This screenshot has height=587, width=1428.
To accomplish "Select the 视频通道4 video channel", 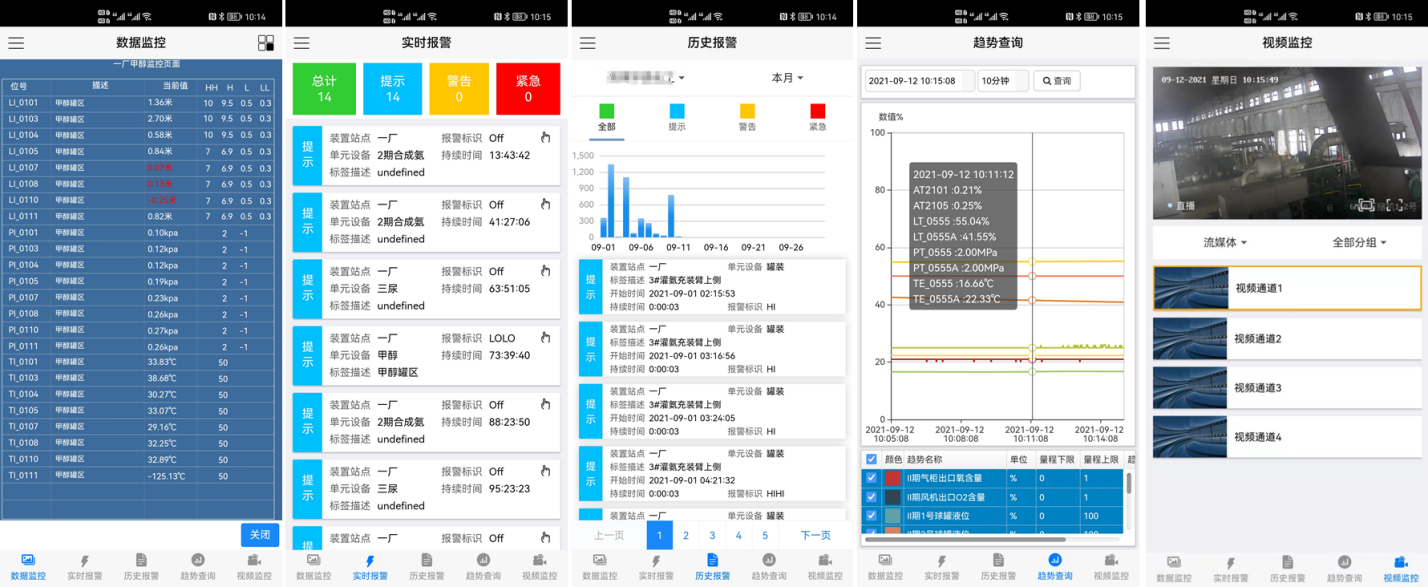I will coord(1287,437).
